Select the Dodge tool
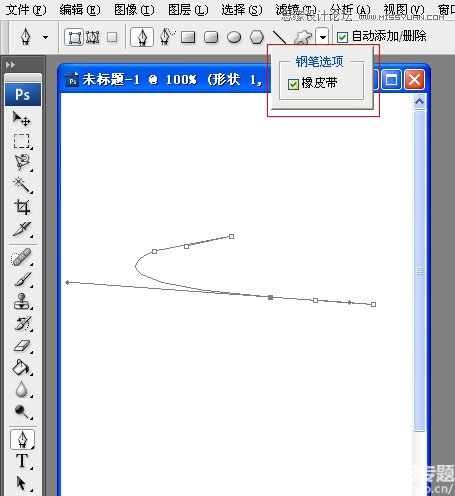The height and width of the screenshot is (496, 455). click(22, 411)
